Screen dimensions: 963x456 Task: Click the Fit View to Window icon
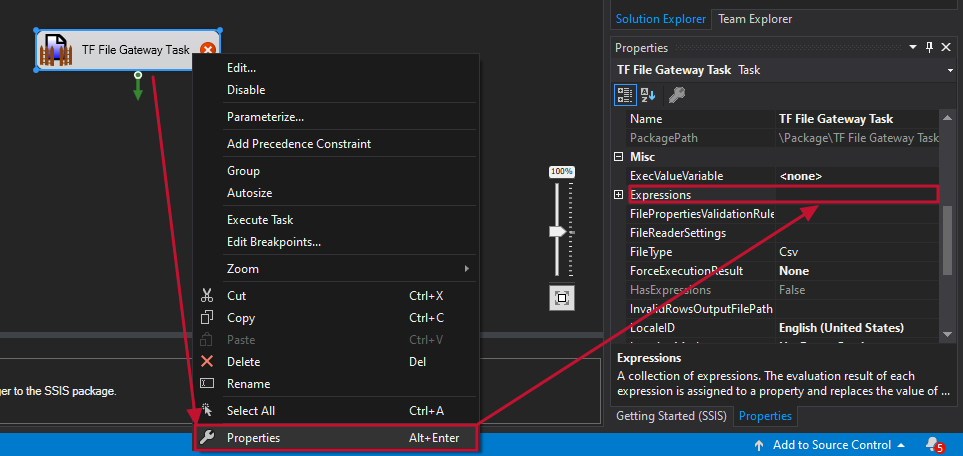561,298
